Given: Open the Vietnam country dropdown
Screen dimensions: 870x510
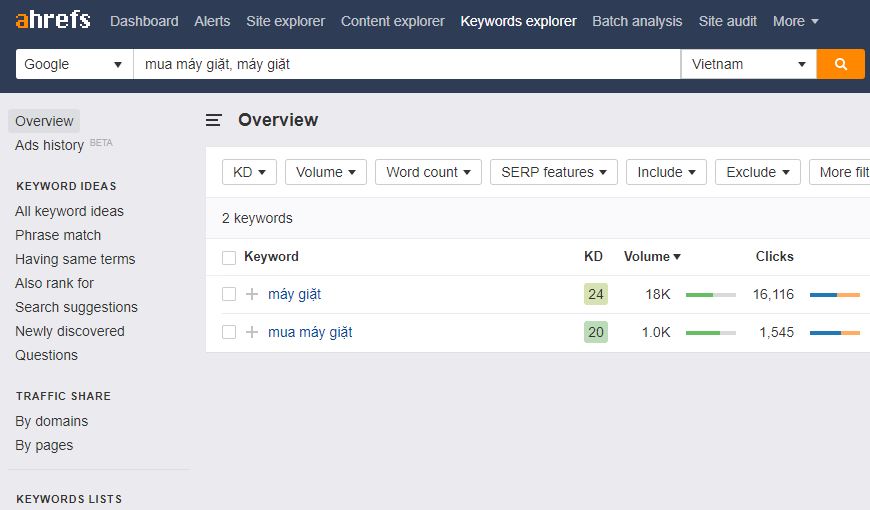Looking at the screenshot, I should coord(748,64).
